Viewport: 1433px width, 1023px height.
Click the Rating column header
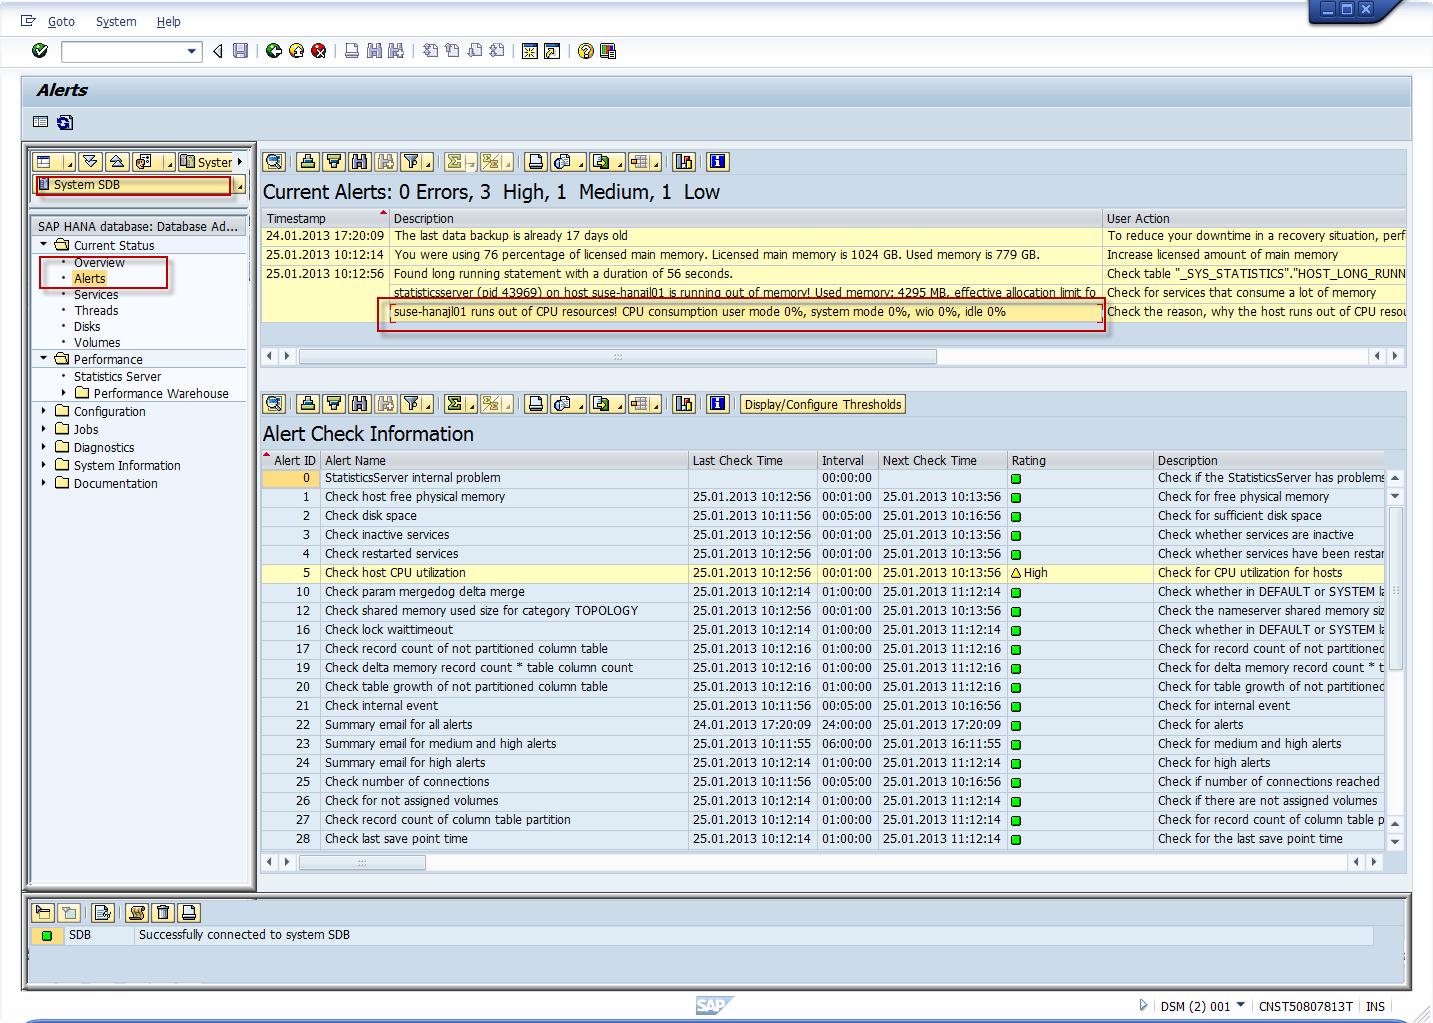[x=1080, y=460]
